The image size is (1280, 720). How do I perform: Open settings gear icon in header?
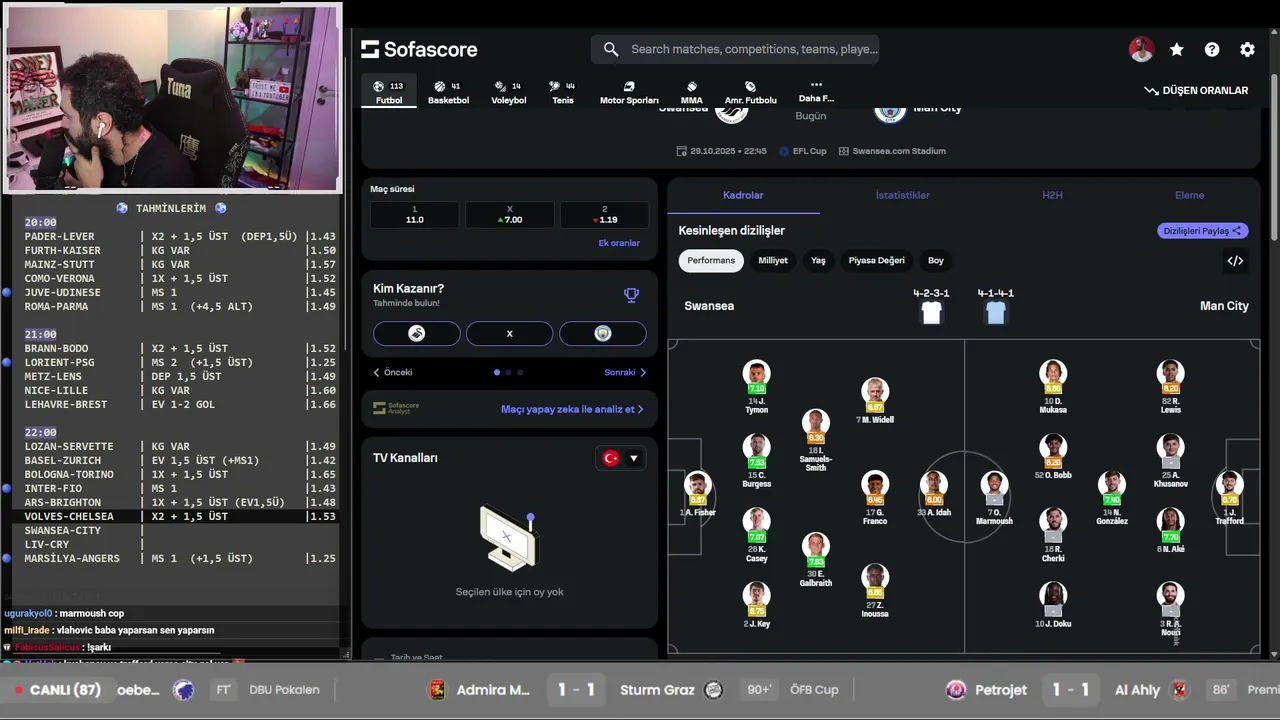(x=1247, y=49)
